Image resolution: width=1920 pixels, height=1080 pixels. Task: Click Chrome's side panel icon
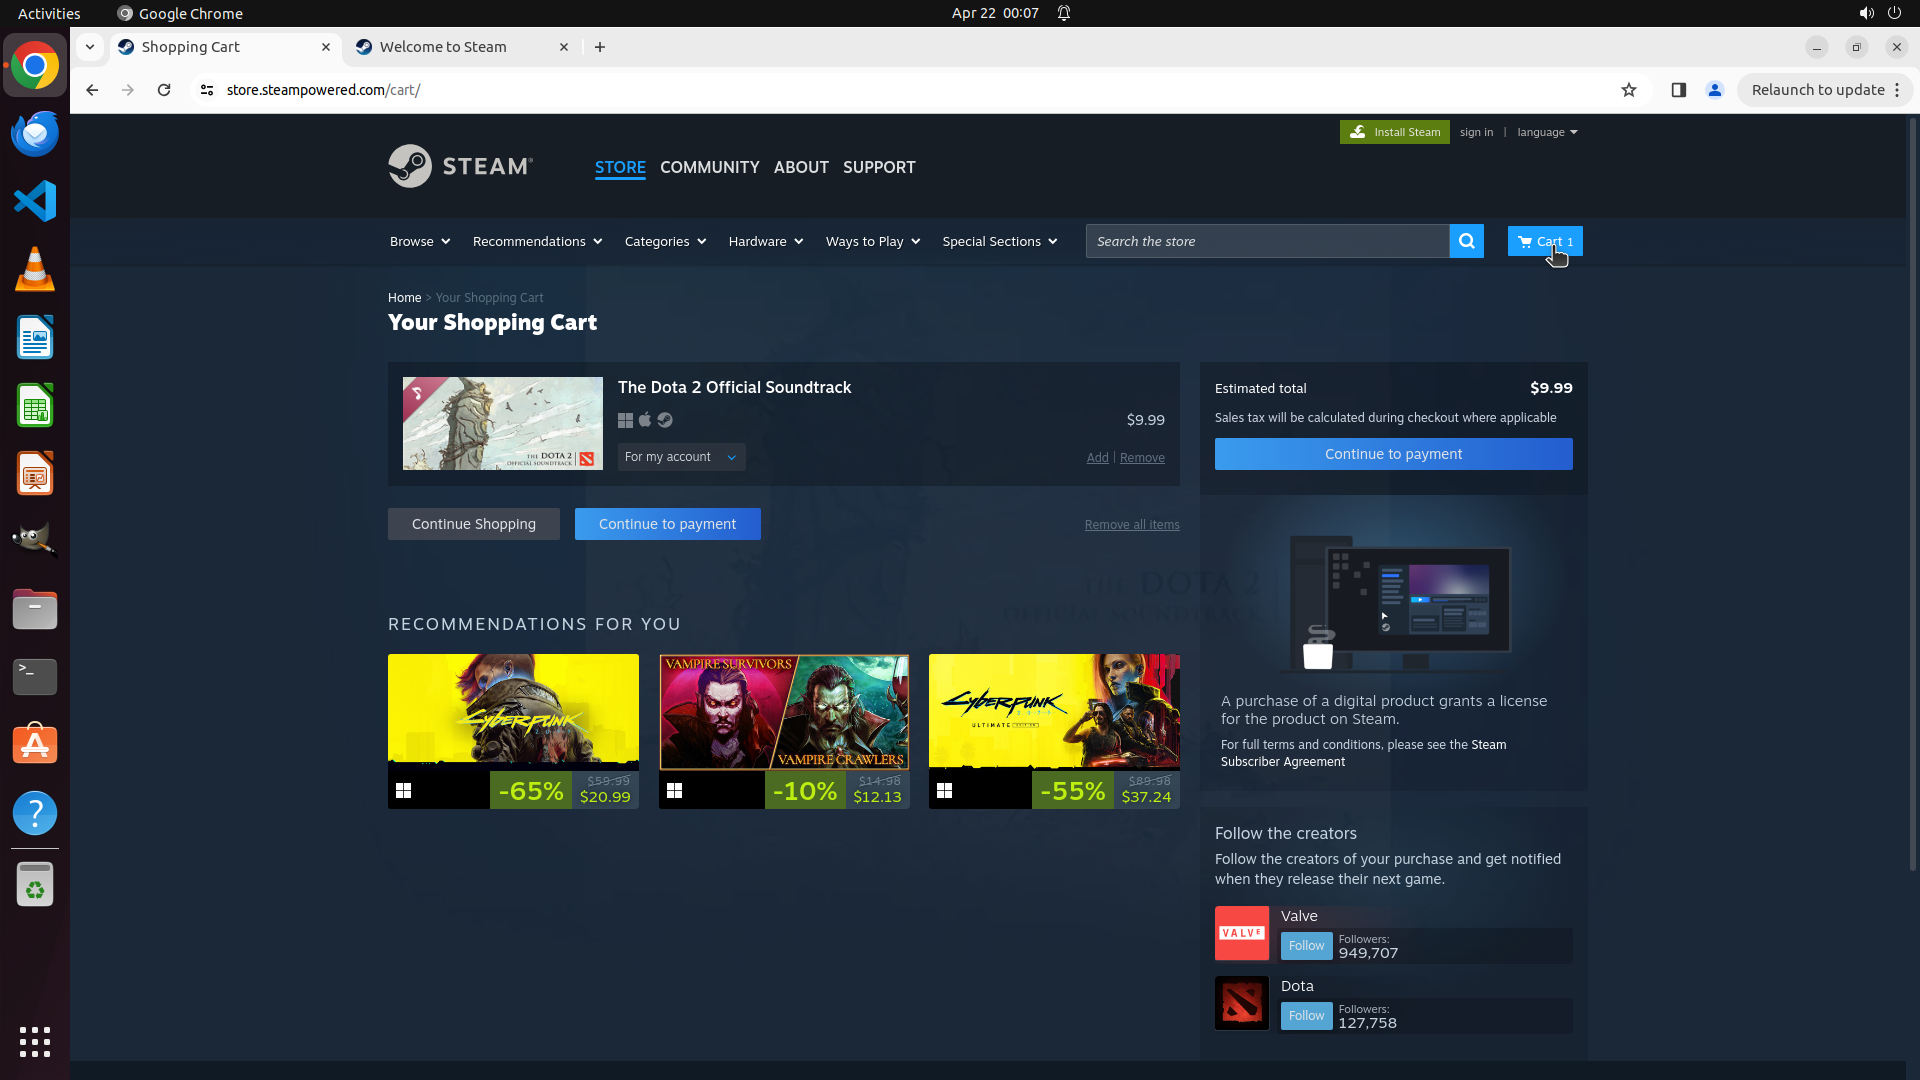pyautogui.click(x=1678, y=90)
